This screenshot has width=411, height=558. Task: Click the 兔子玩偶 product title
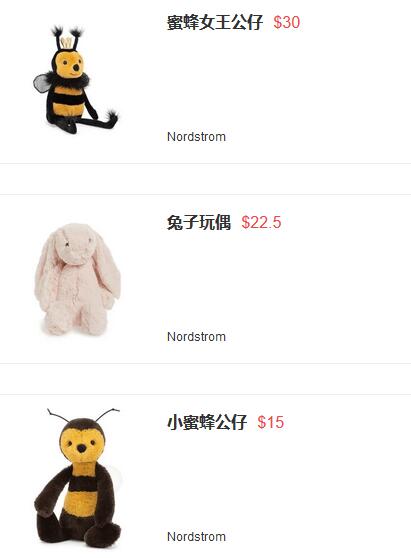coord(199,222)
